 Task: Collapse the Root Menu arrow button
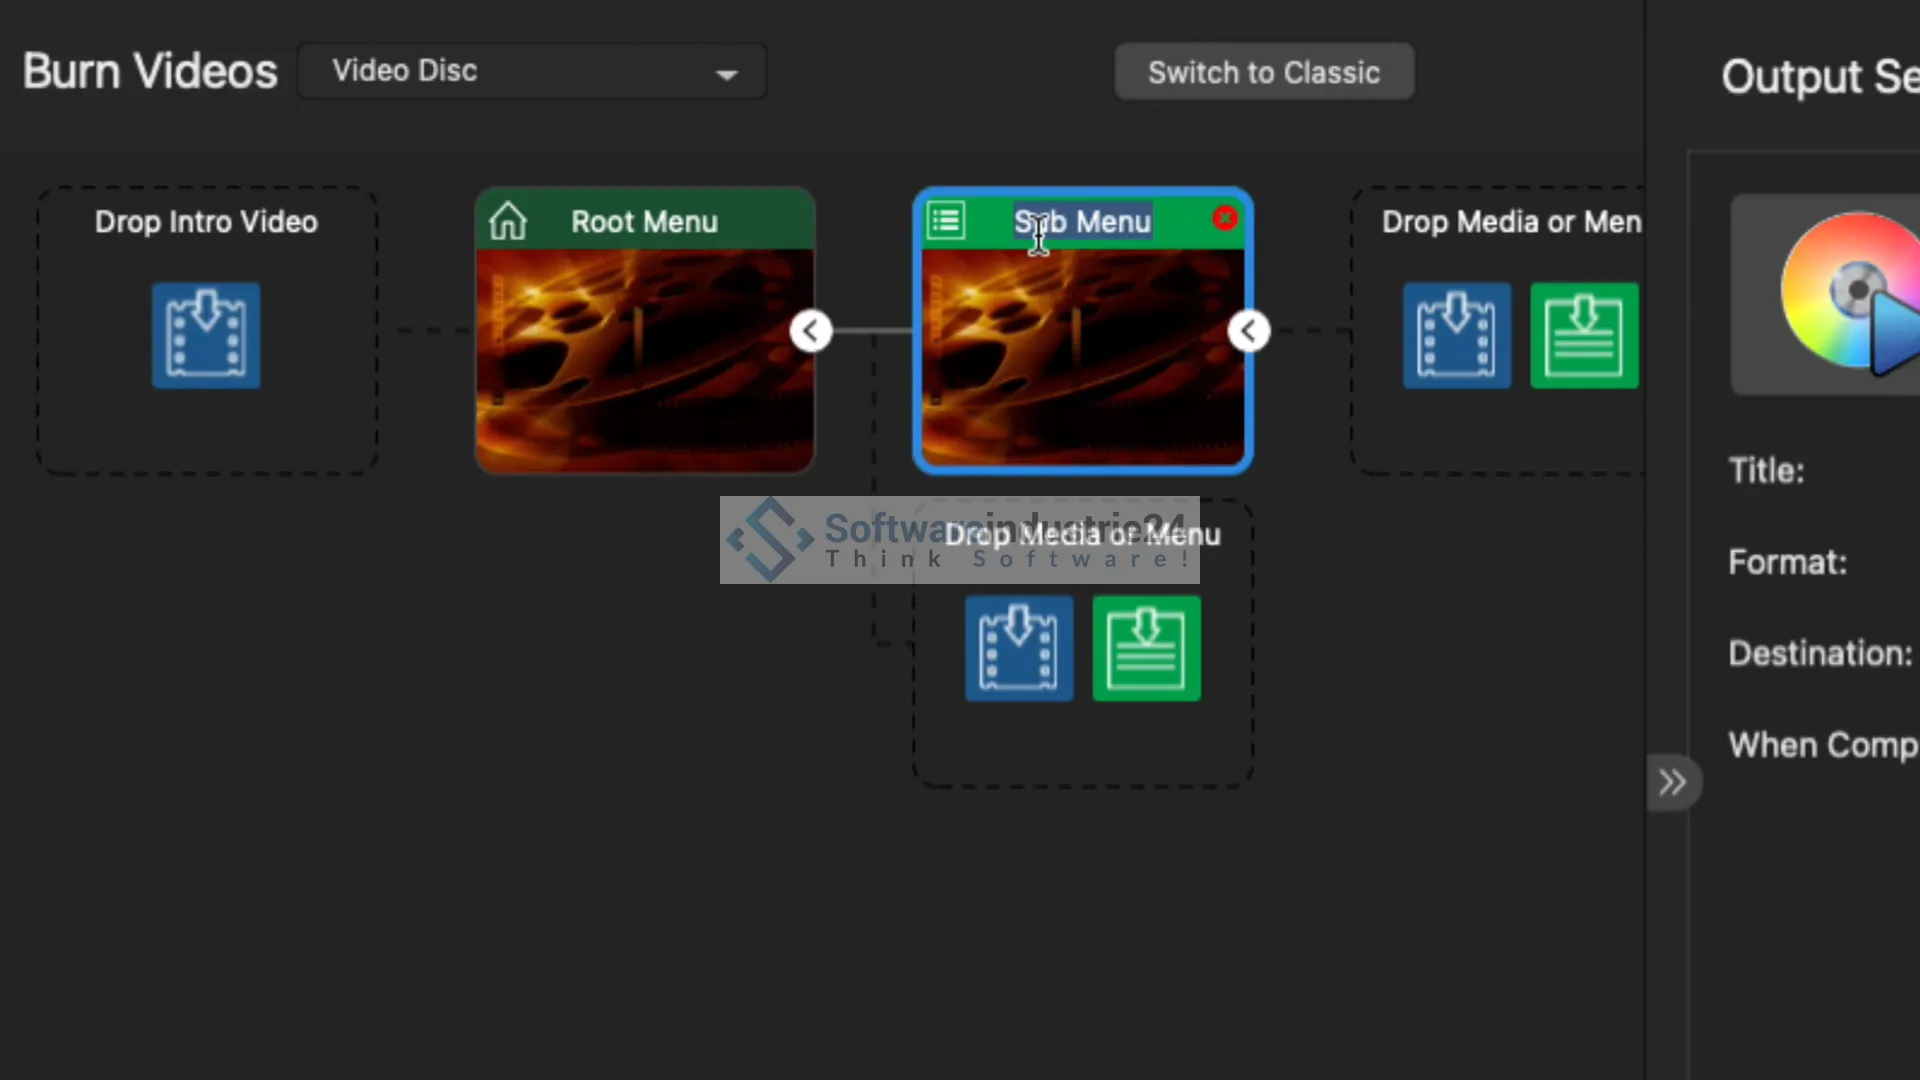pyautogui.click(x=811, y=331)
